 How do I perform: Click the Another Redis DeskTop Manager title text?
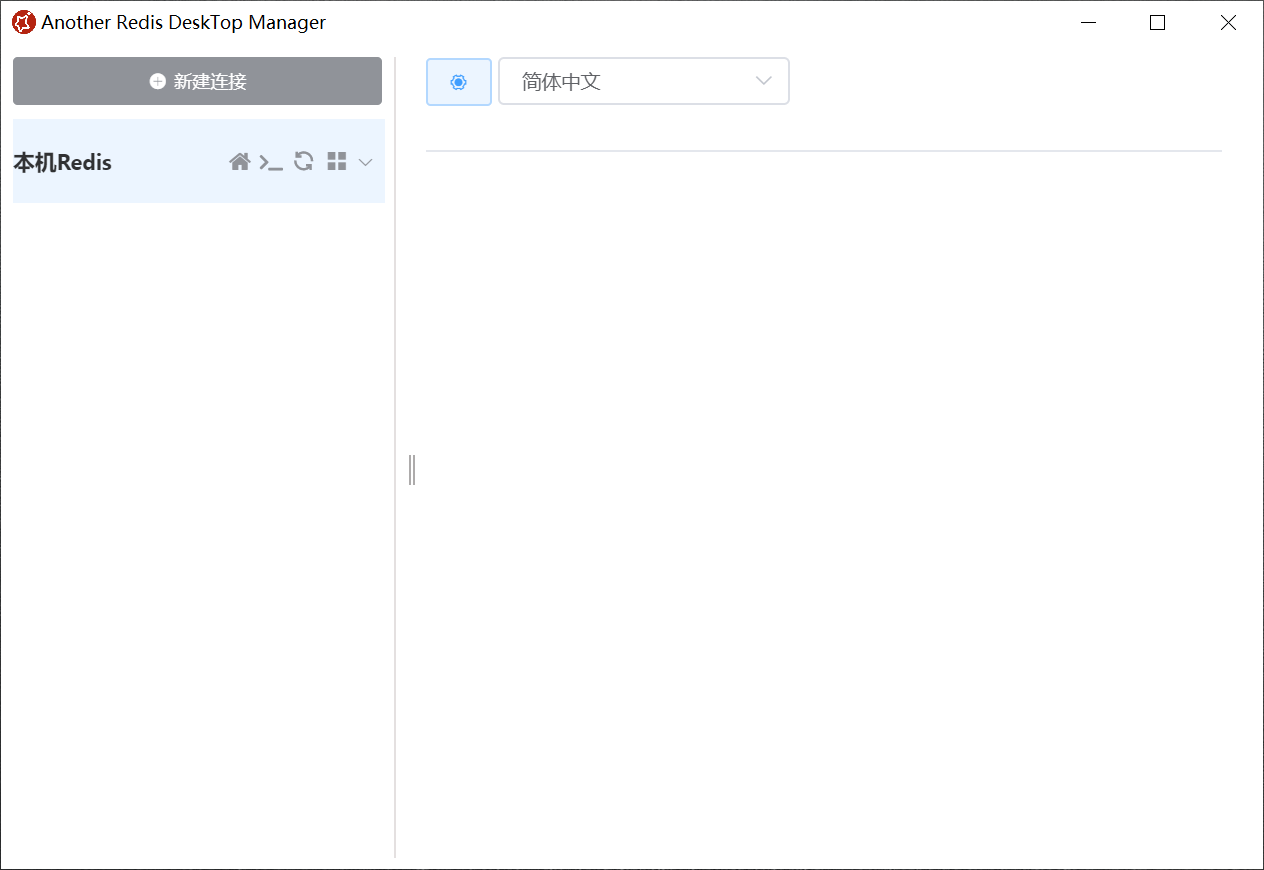click(183, 22)
